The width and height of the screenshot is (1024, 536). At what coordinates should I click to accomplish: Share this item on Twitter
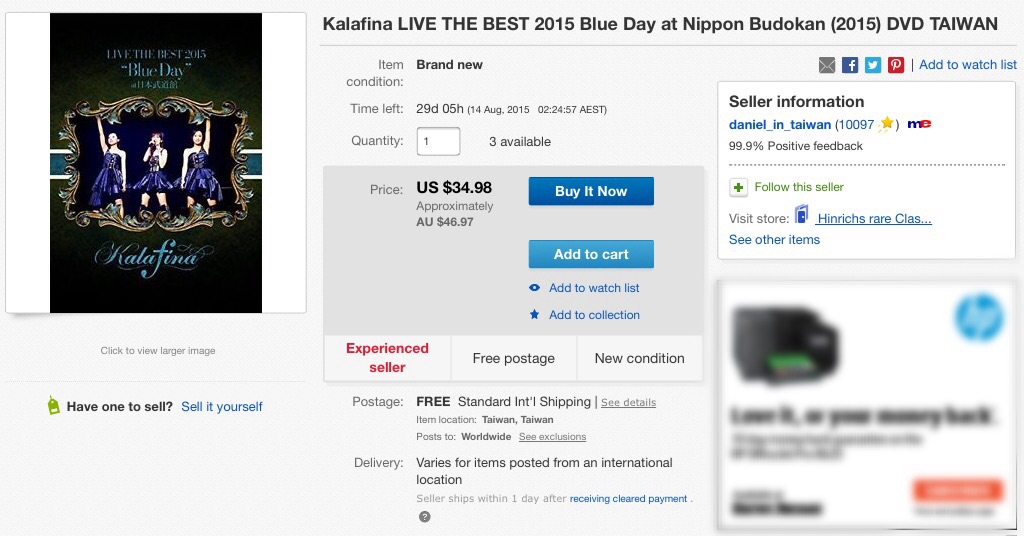[873, 65]
